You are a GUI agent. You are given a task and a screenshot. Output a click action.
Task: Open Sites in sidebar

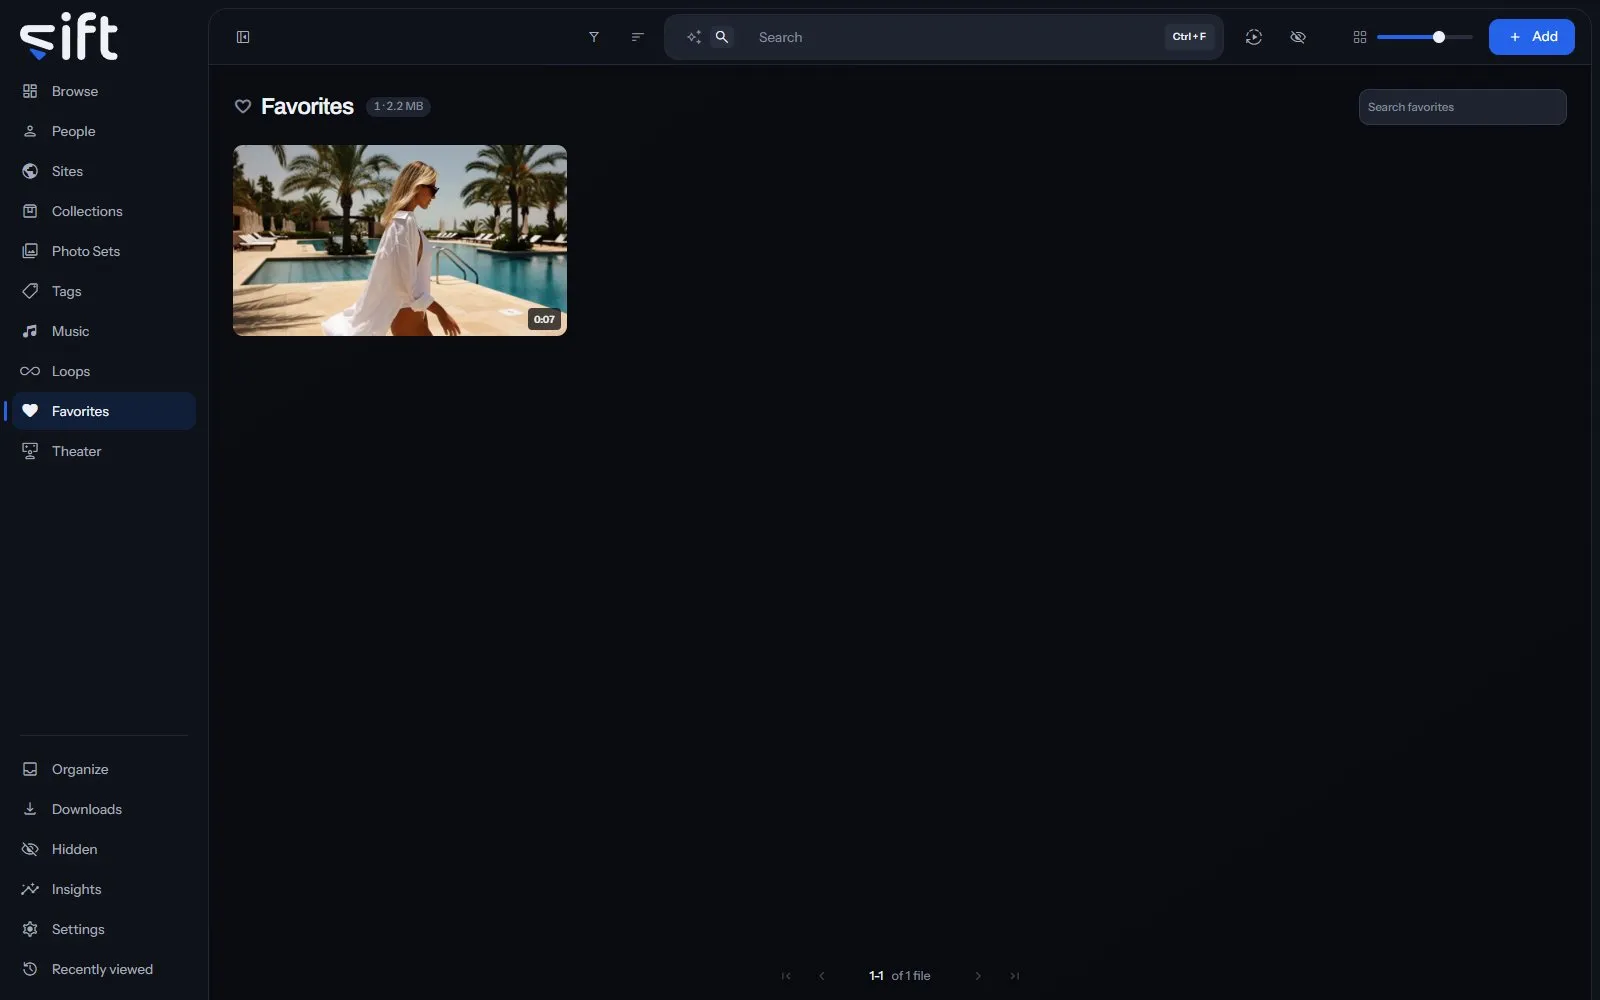pyautogui.click(x=104, y=171)
